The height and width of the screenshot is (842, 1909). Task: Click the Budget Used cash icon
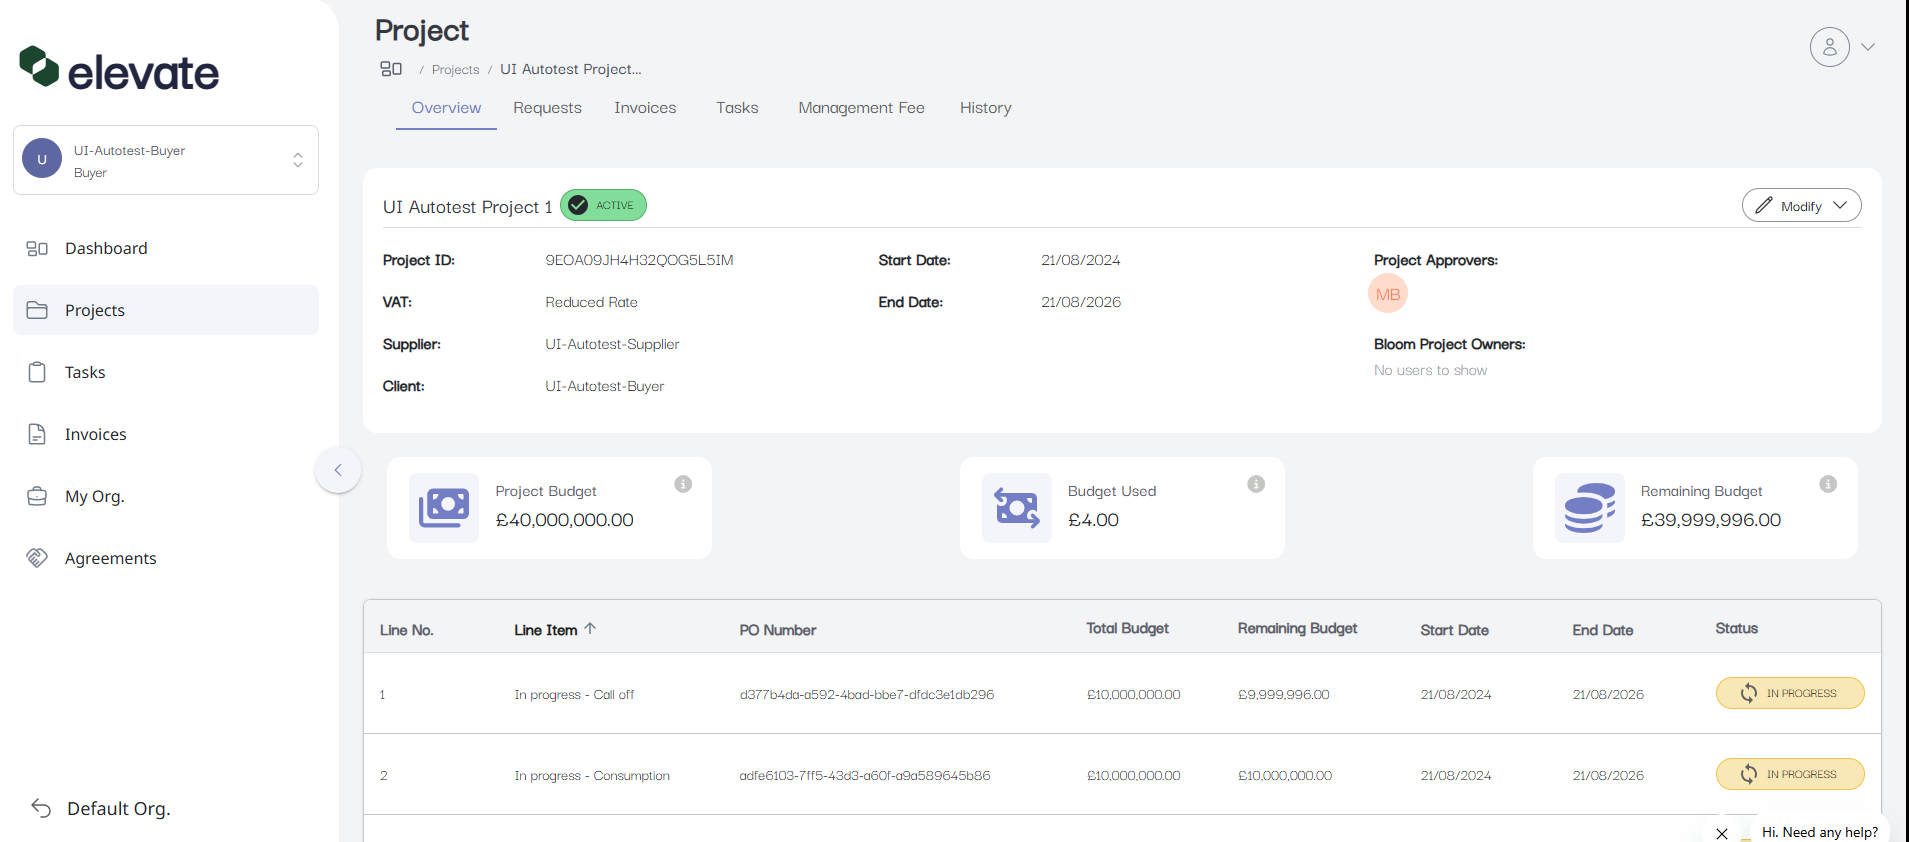1017,508
